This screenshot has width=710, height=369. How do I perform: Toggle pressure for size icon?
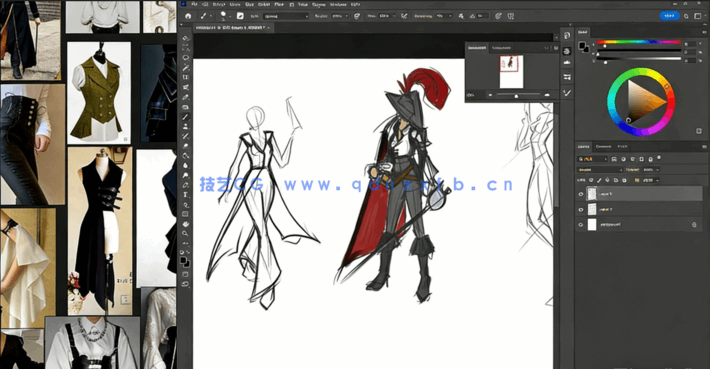(x=498, y=16)
